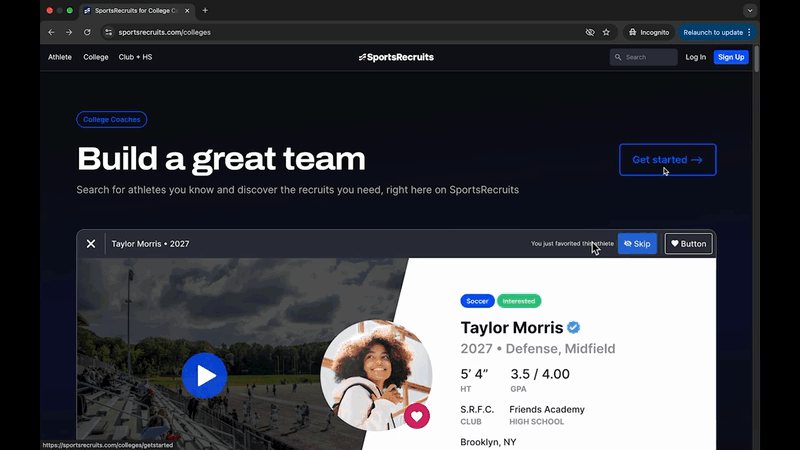Click the 'Brooklyn, NY' location text
800x450 pixels.
coord(488,442)
